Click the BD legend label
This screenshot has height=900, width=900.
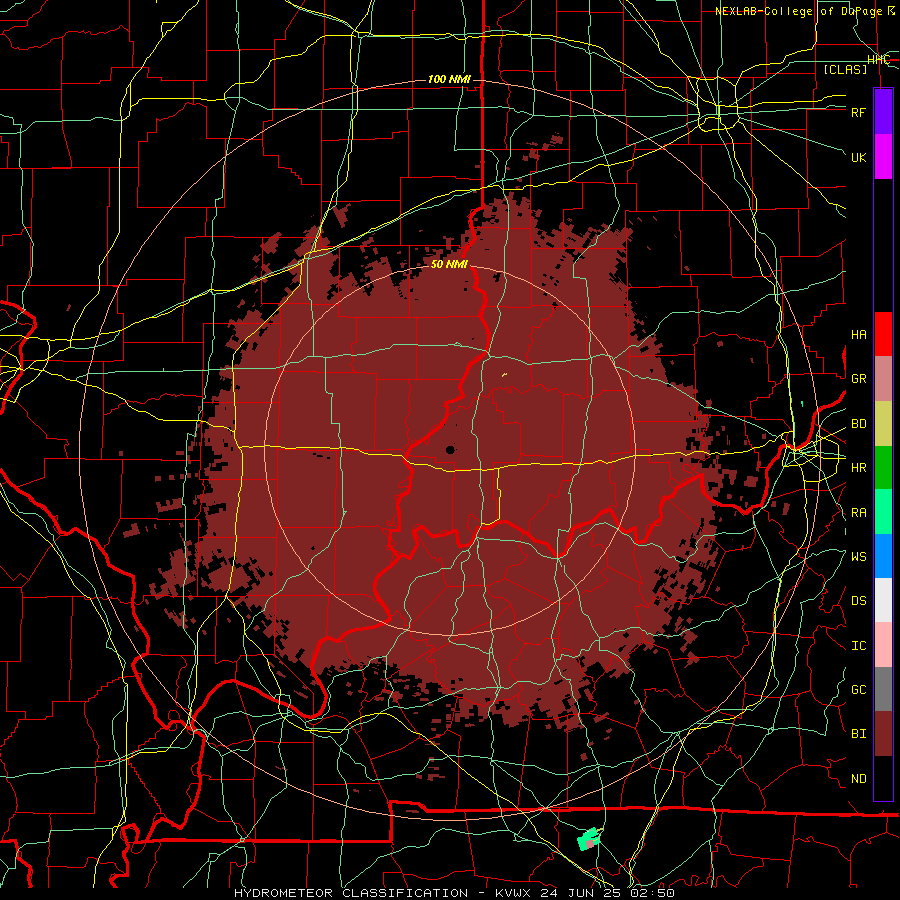click(x=858, y=424)
